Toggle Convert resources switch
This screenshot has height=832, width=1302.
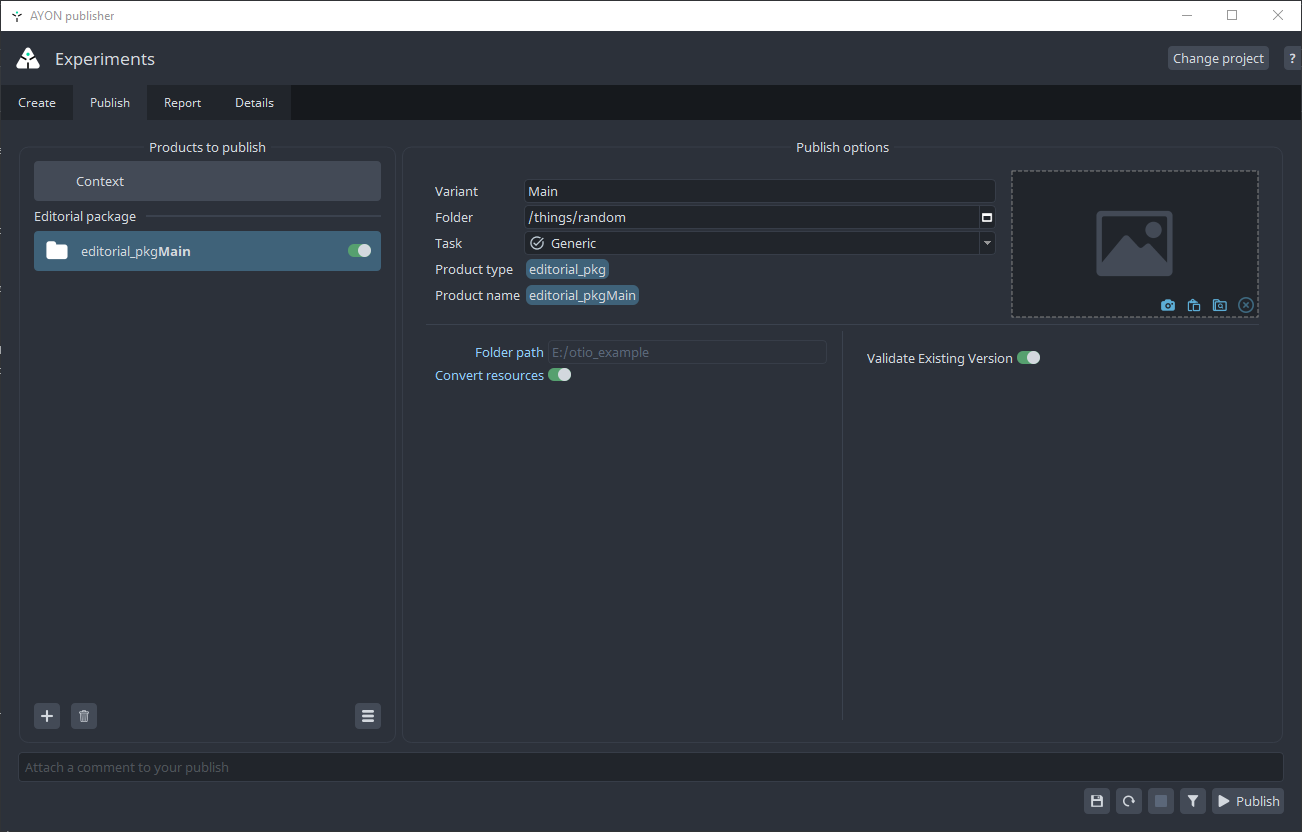tap(559, 375)
